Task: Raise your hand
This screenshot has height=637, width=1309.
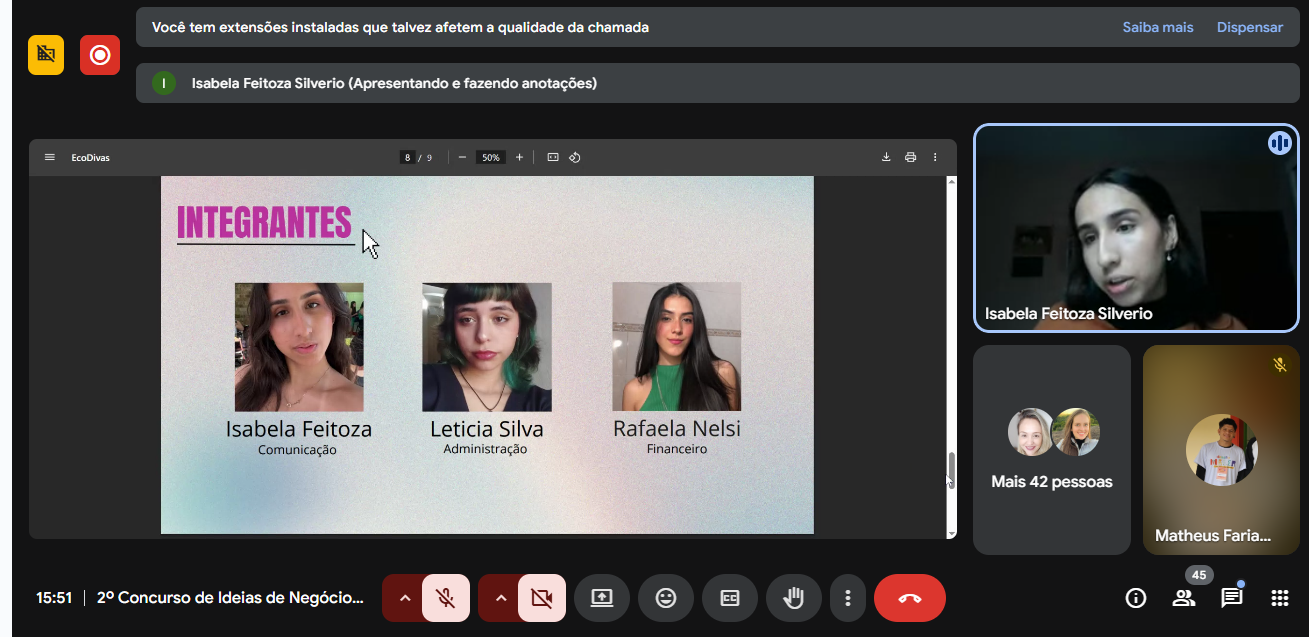Action: pyautogui.click(x=794, y=598)
